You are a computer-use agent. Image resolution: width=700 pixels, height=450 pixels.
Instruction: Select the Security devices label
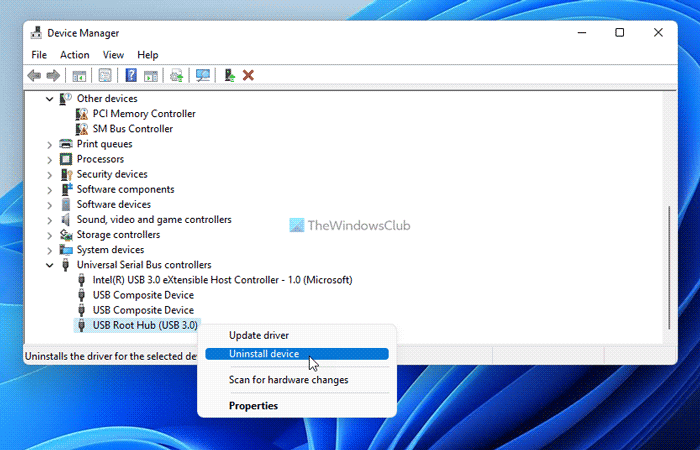coord(112,175)
